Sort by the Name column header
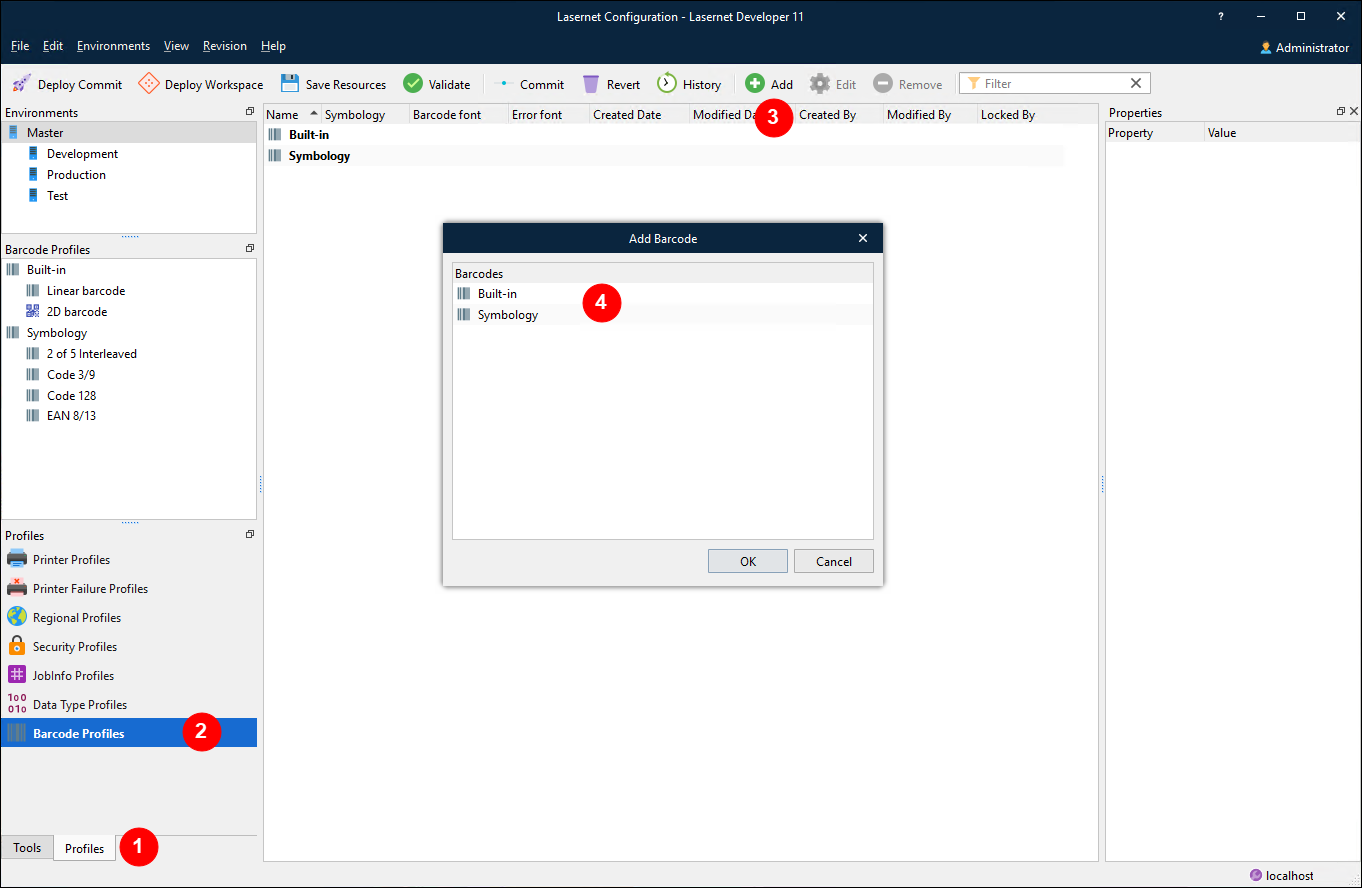The height and width of the screenshot is (888, 1362). click(292, 114)
